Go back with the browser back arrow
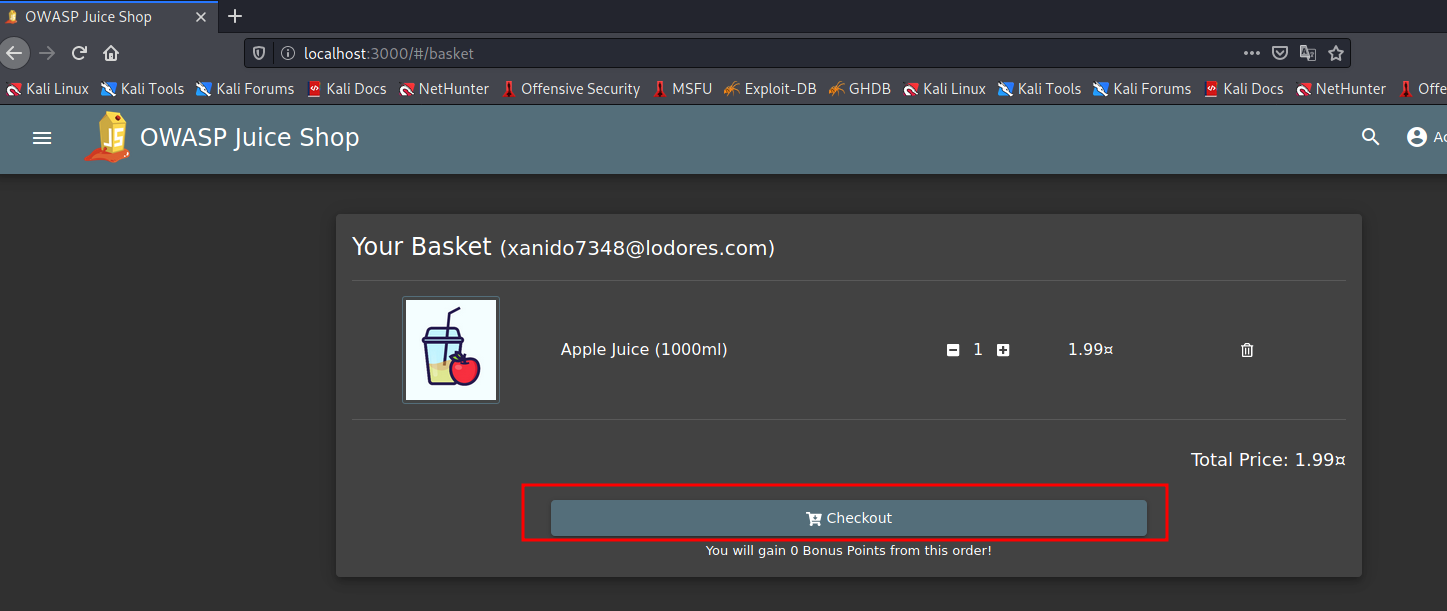This screenshot has height=611, width=1447. (13, 53)
